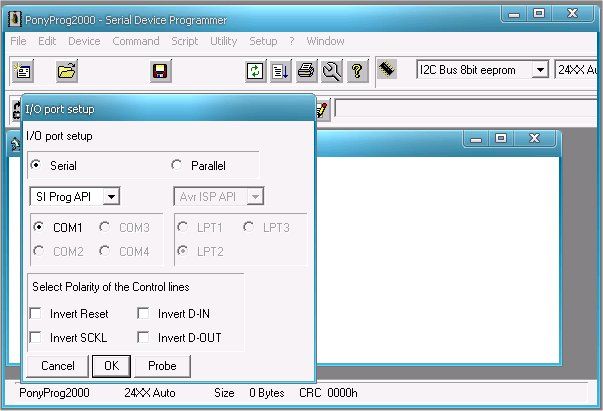Open the Edit menu

point(47,41)
